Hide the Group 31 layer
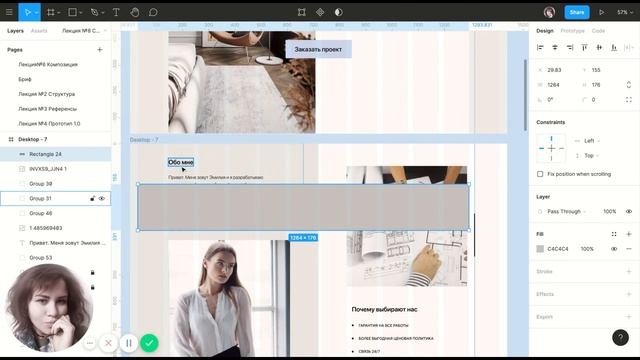The image size is (640, 360). point(102,198)
